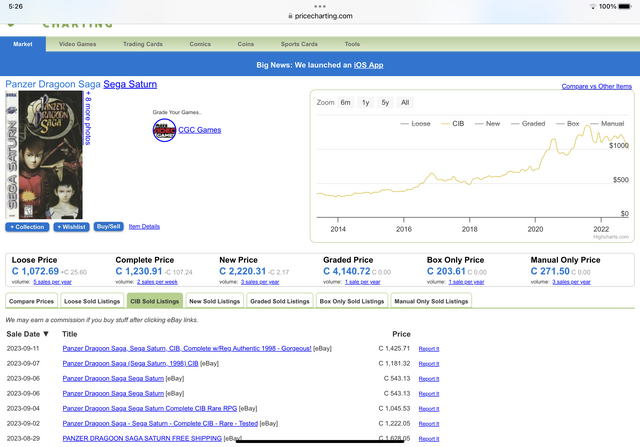Switch to Loose Sold Listings tab
Viewport: 640px width, 447px height.
pyautogui.click(x=92, y=301)
